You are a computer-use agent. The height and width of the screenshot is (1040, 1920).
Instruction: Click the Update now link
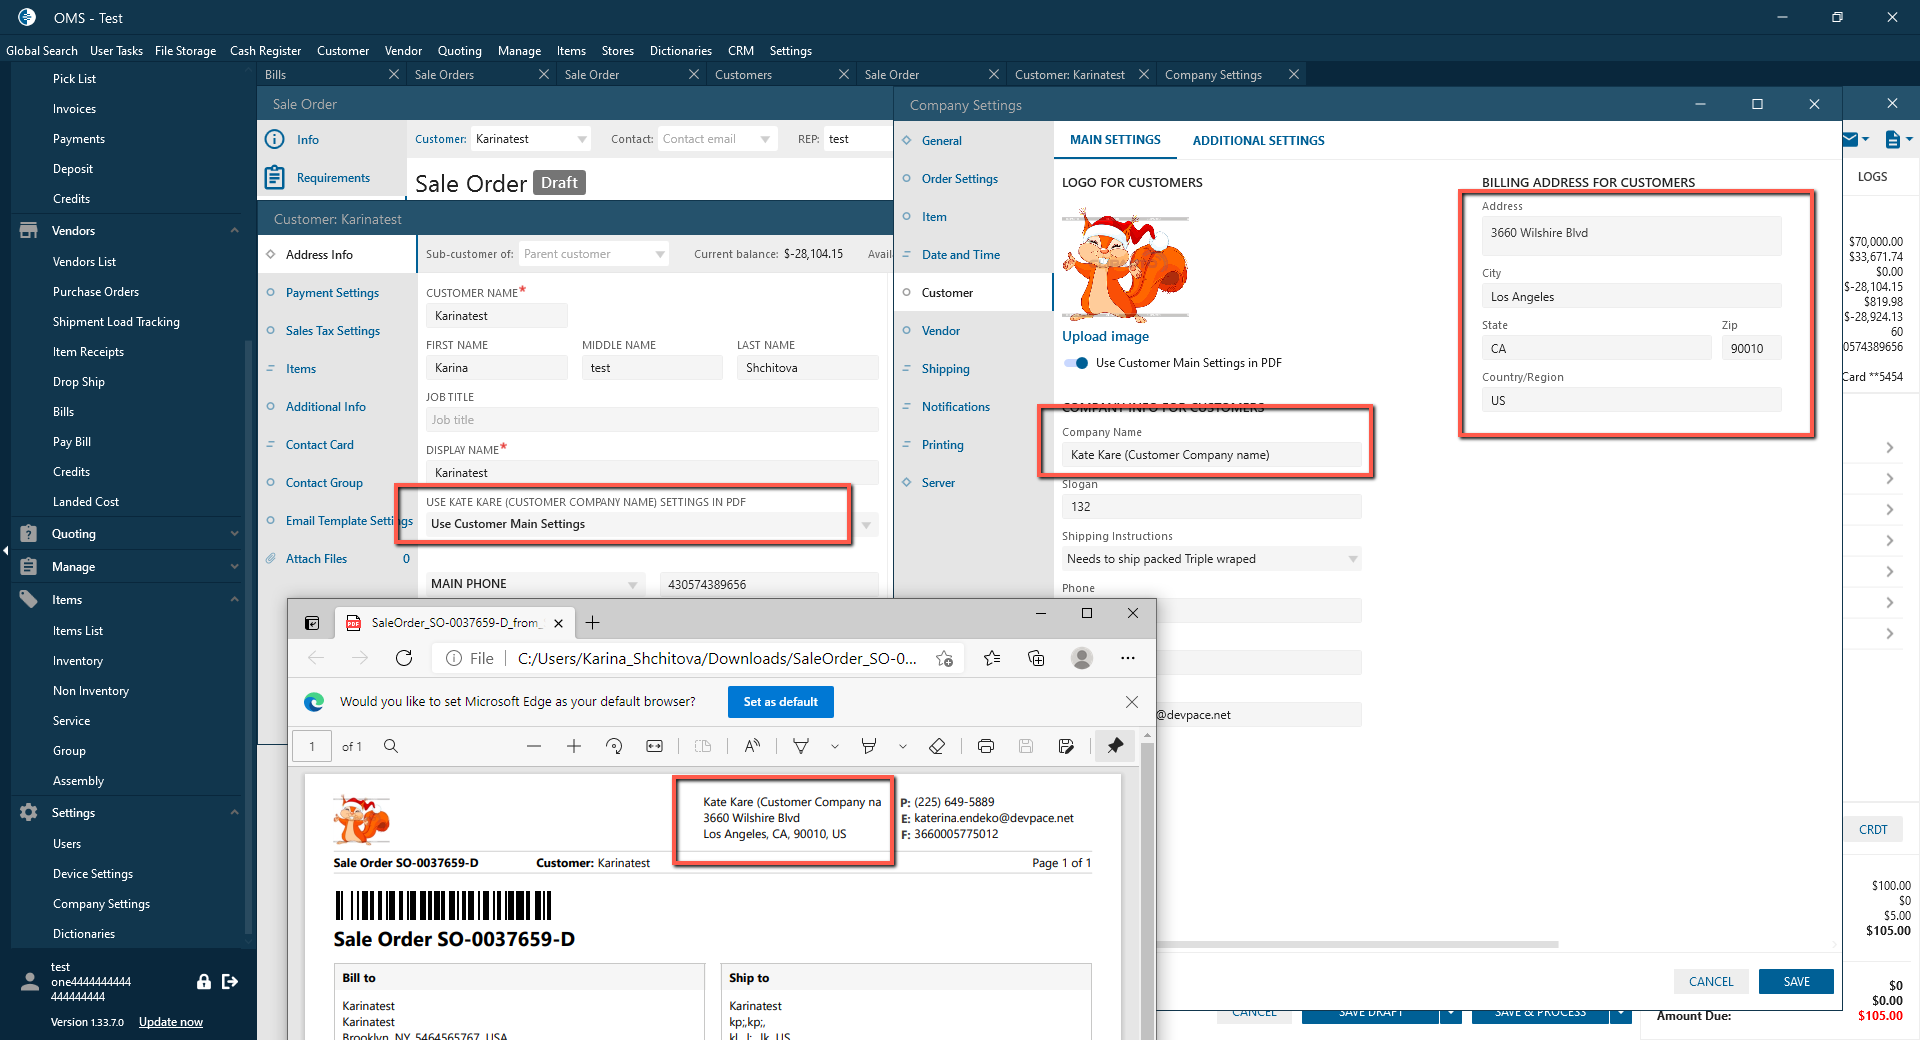coord(170,1022)
